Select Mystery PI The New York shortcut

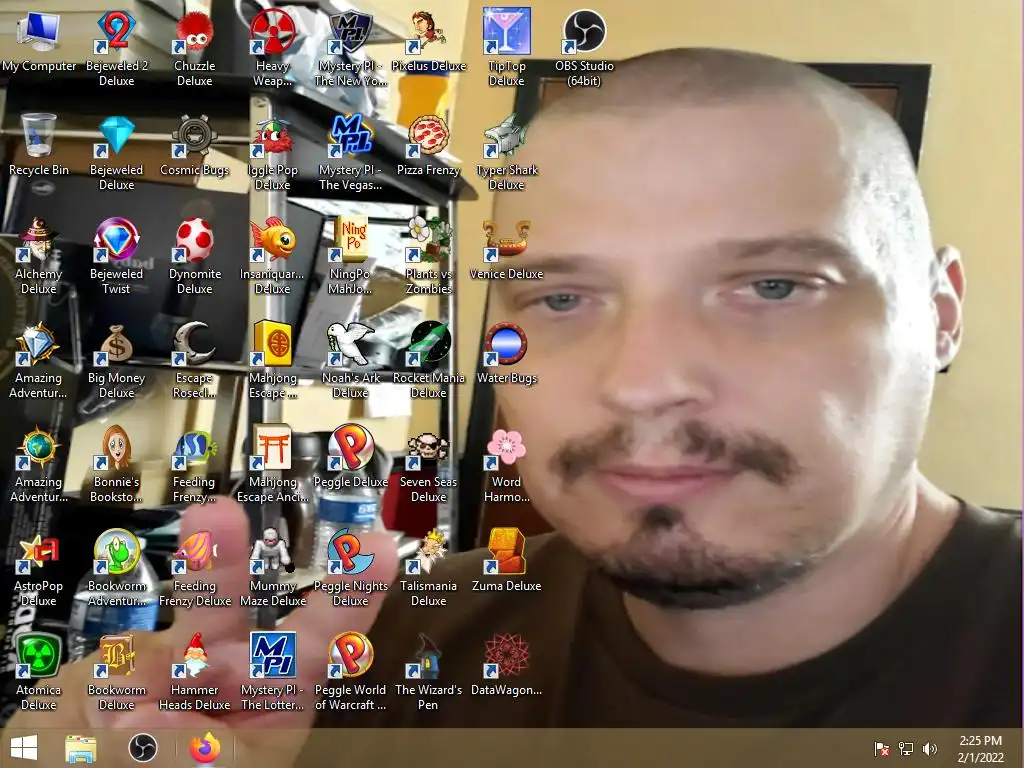coord(351,49)
